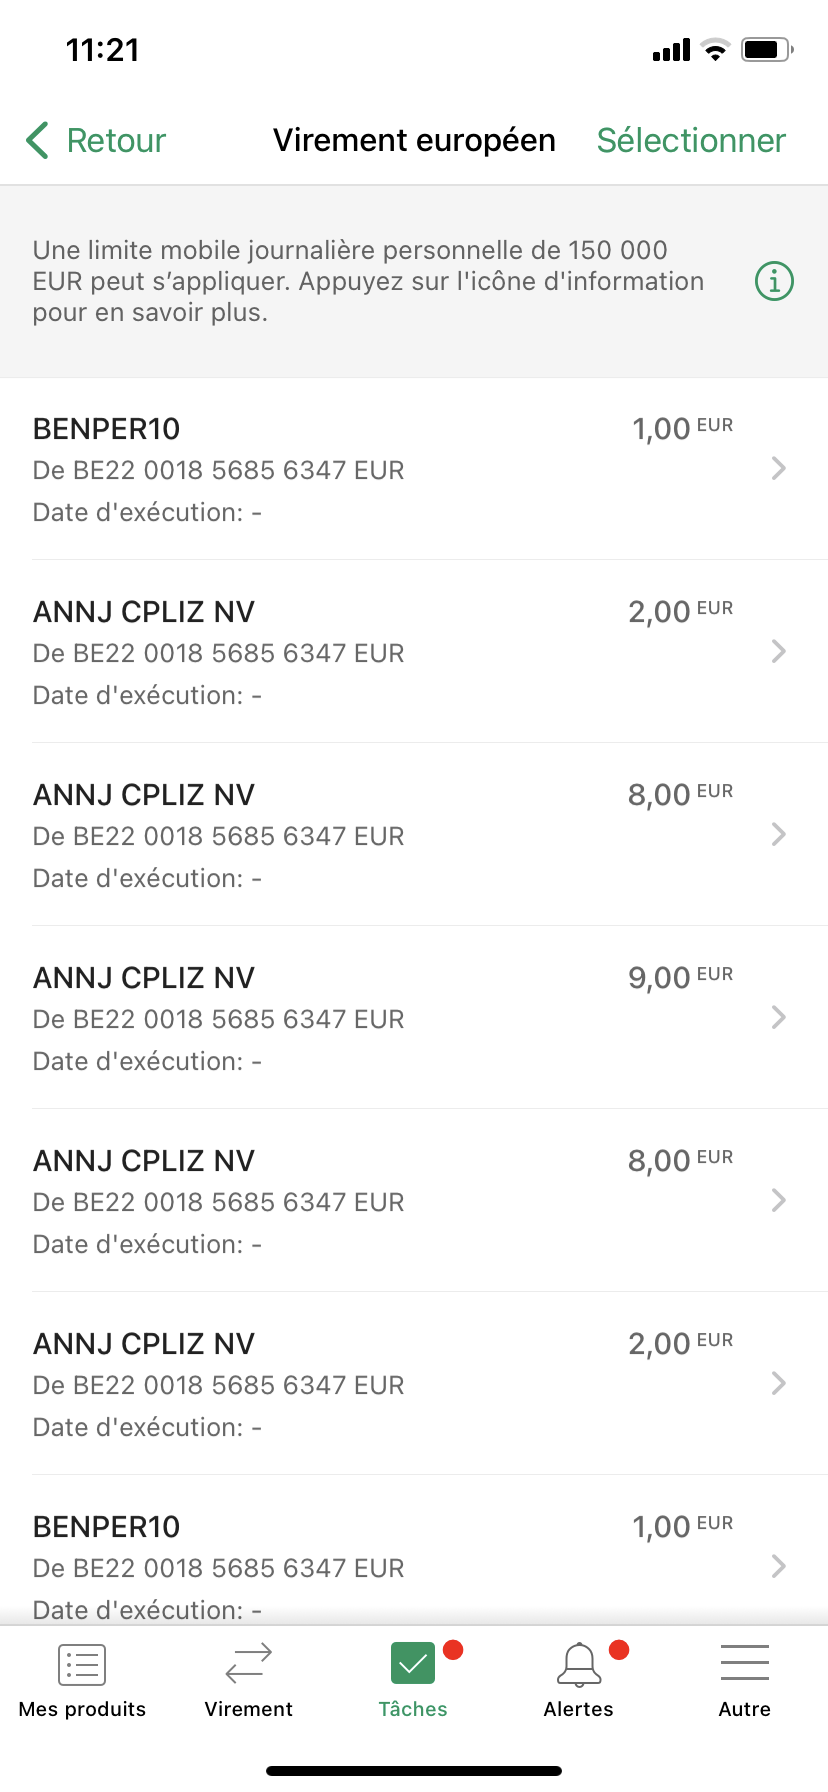
Task: Expand first ANNJ CPLIZ NV 2,00 EUR chevron
Action: click(779, 651)
